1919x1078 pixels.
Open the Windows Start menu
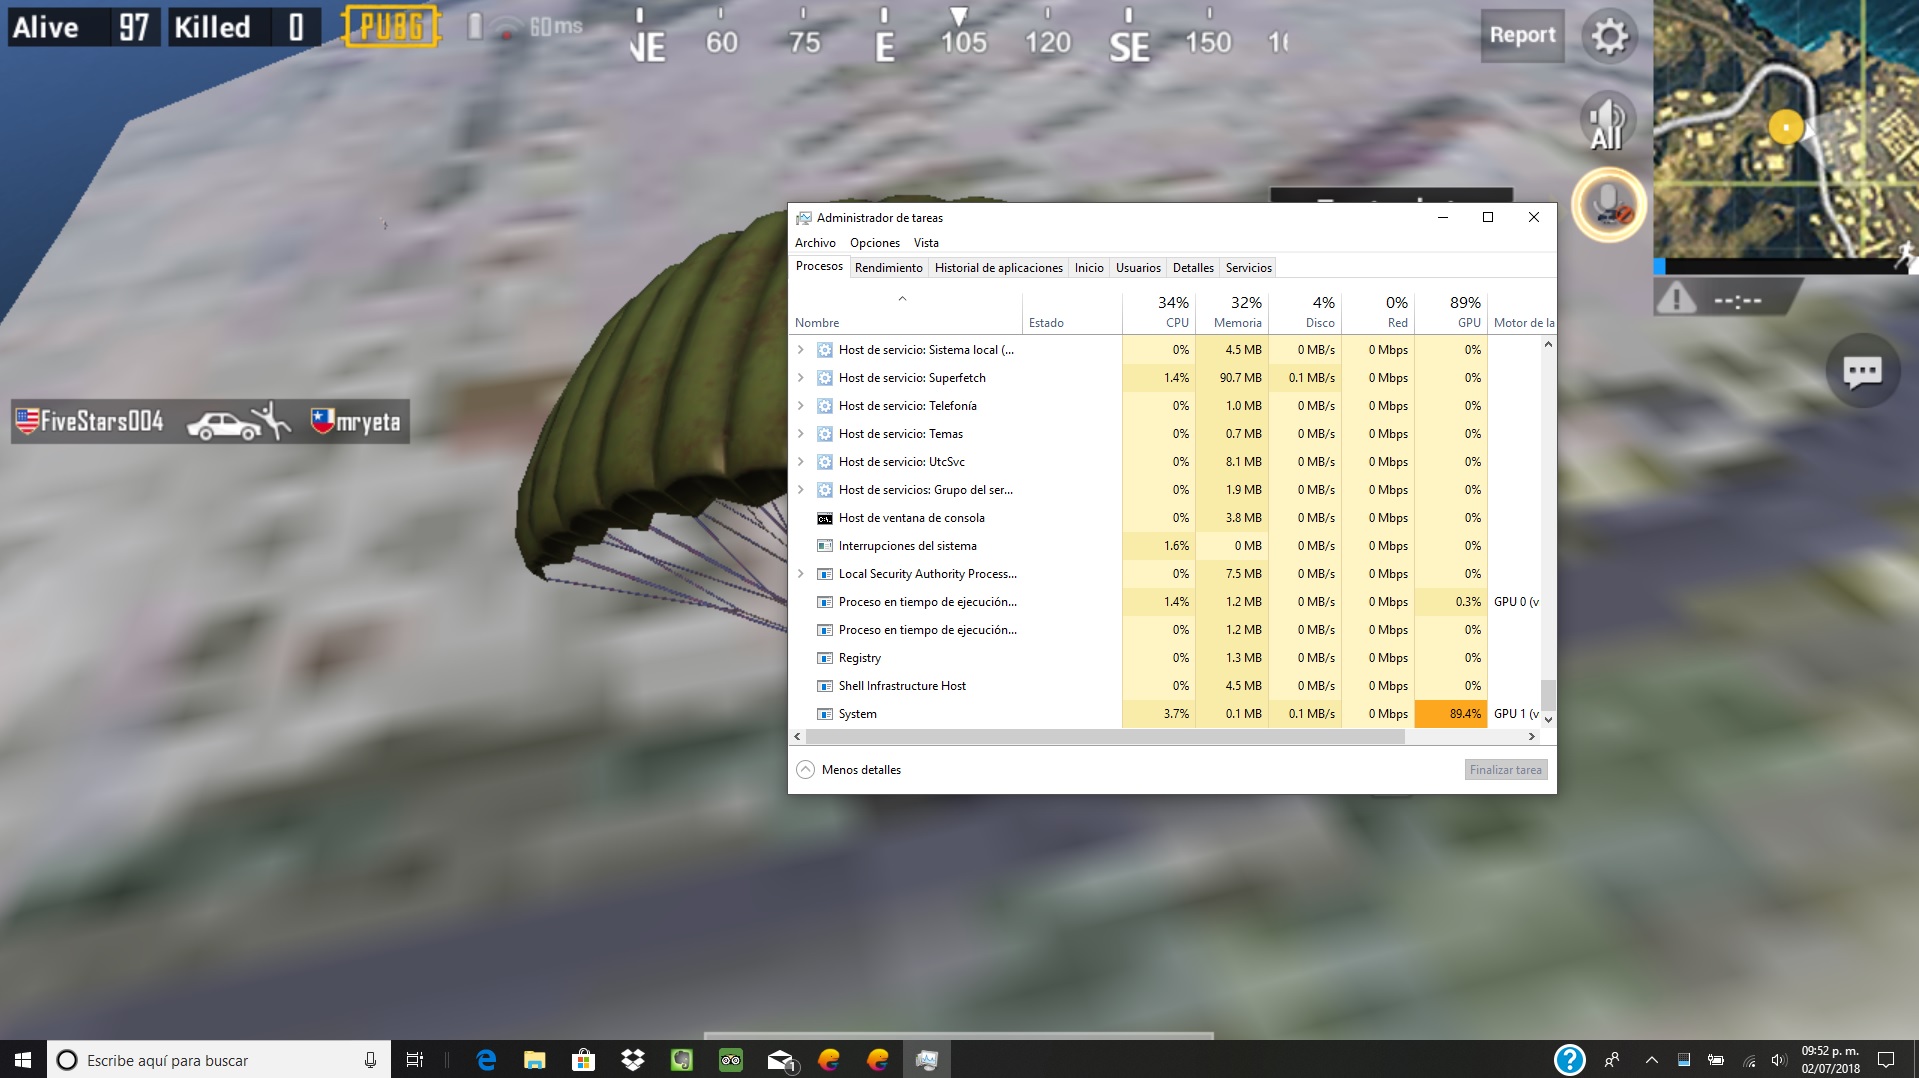[23, 1060]
